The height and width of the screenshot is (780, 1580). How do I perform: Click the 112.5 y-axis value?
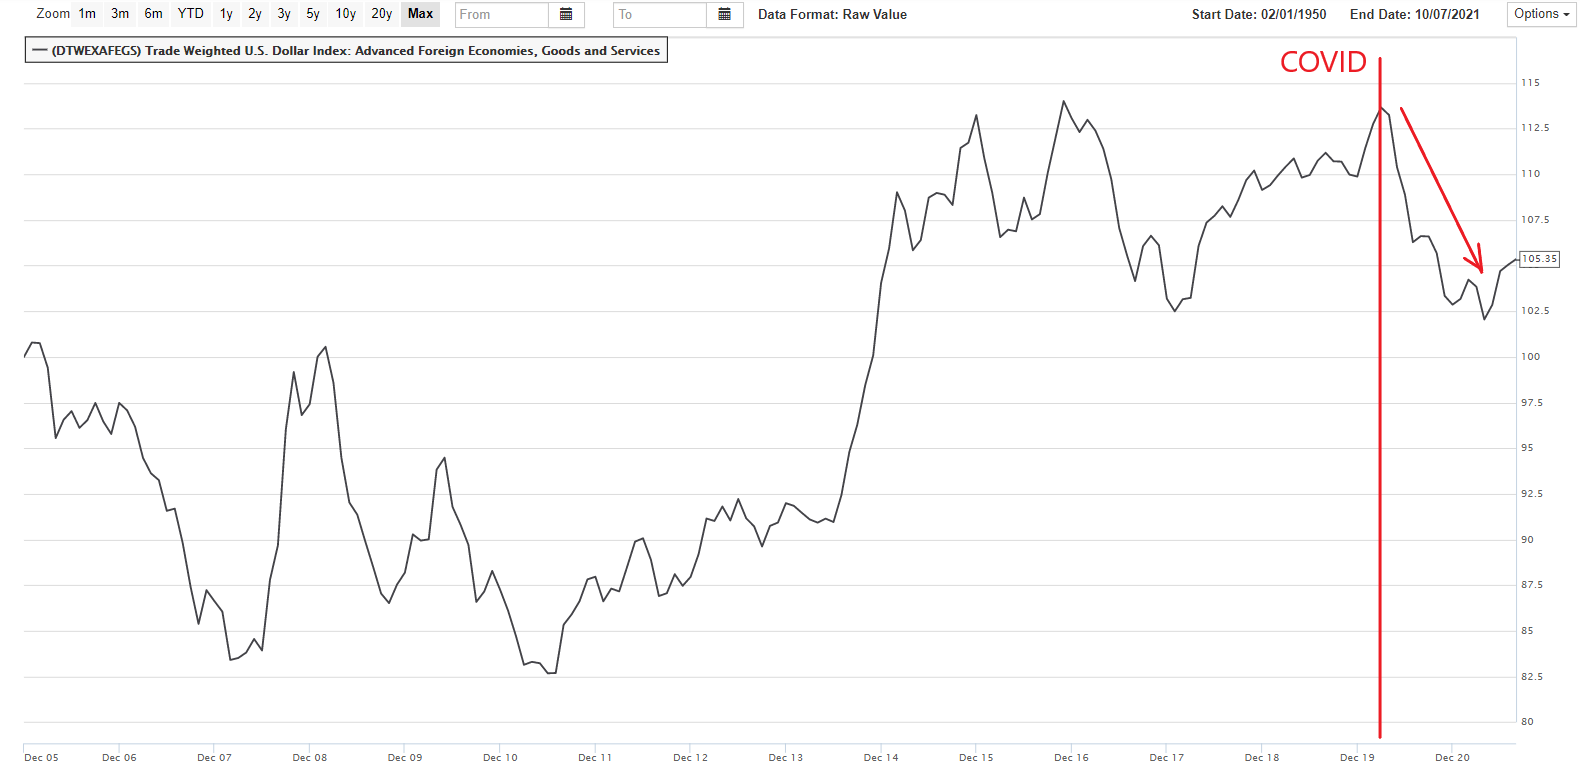(x=1535, y=128)
